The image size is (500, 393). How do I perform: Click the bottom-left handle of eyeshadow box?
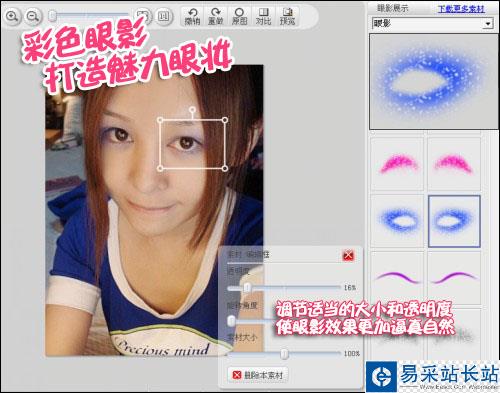click(160, 168)
